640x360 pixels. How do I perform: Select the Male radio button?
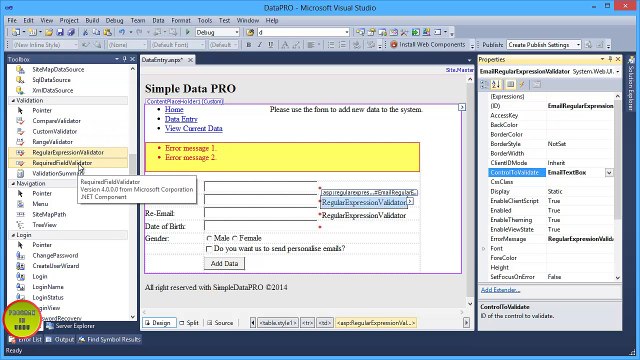pos(209,238)
